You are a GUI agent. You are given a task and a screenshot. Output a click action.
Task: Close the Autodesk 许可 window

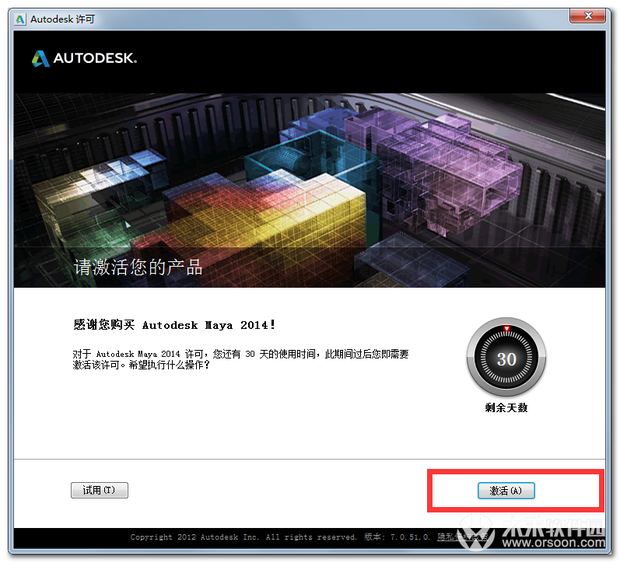click(588, 16)
